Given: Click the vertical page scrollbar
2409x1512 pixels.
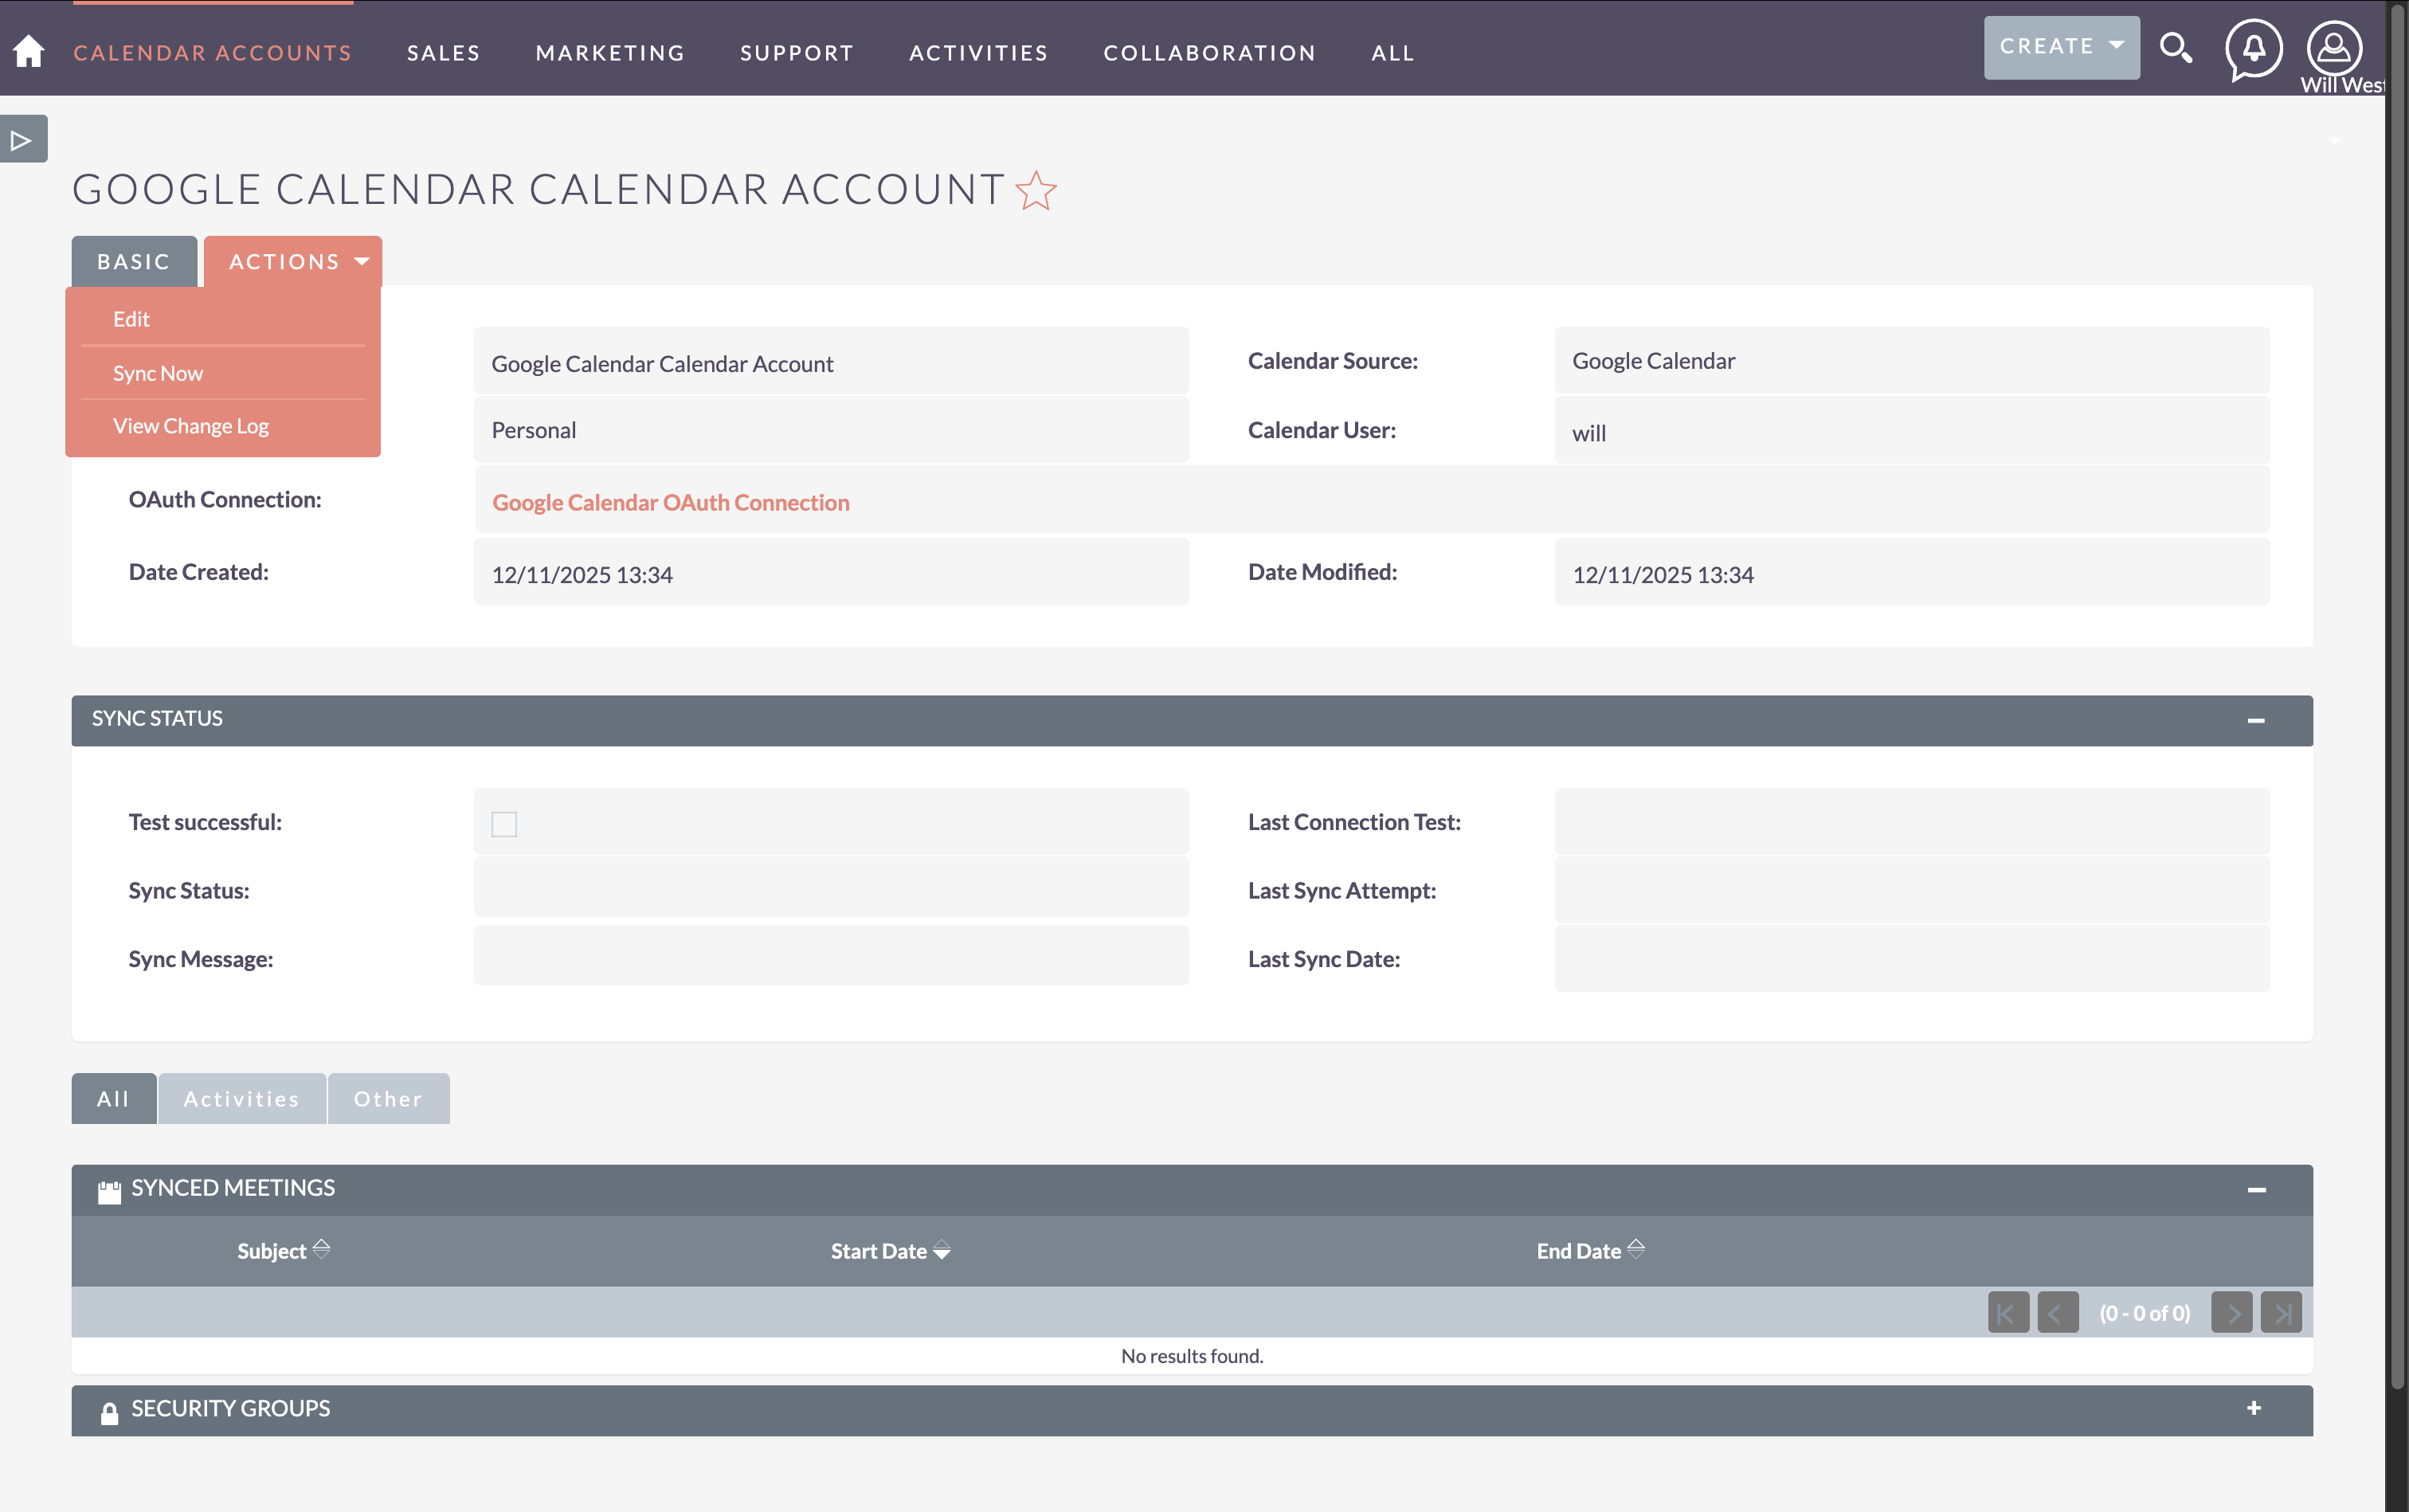Looking at the screenshot, I should pos(2396,700).
